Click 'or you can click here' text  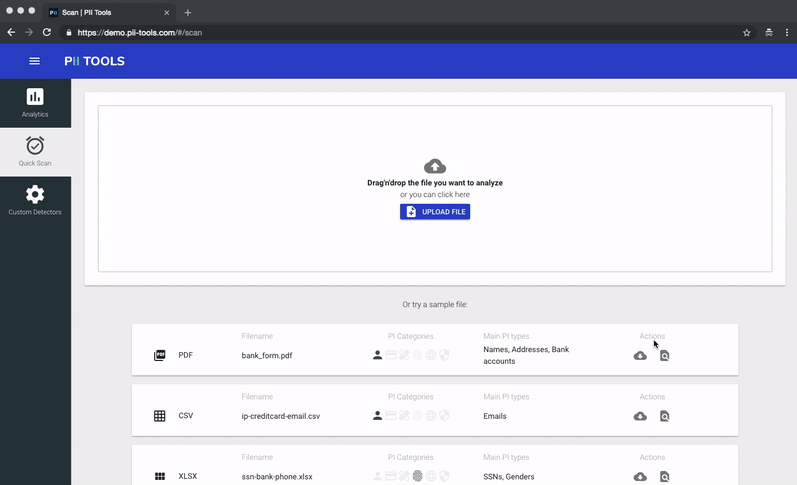(x=435, y=194)
